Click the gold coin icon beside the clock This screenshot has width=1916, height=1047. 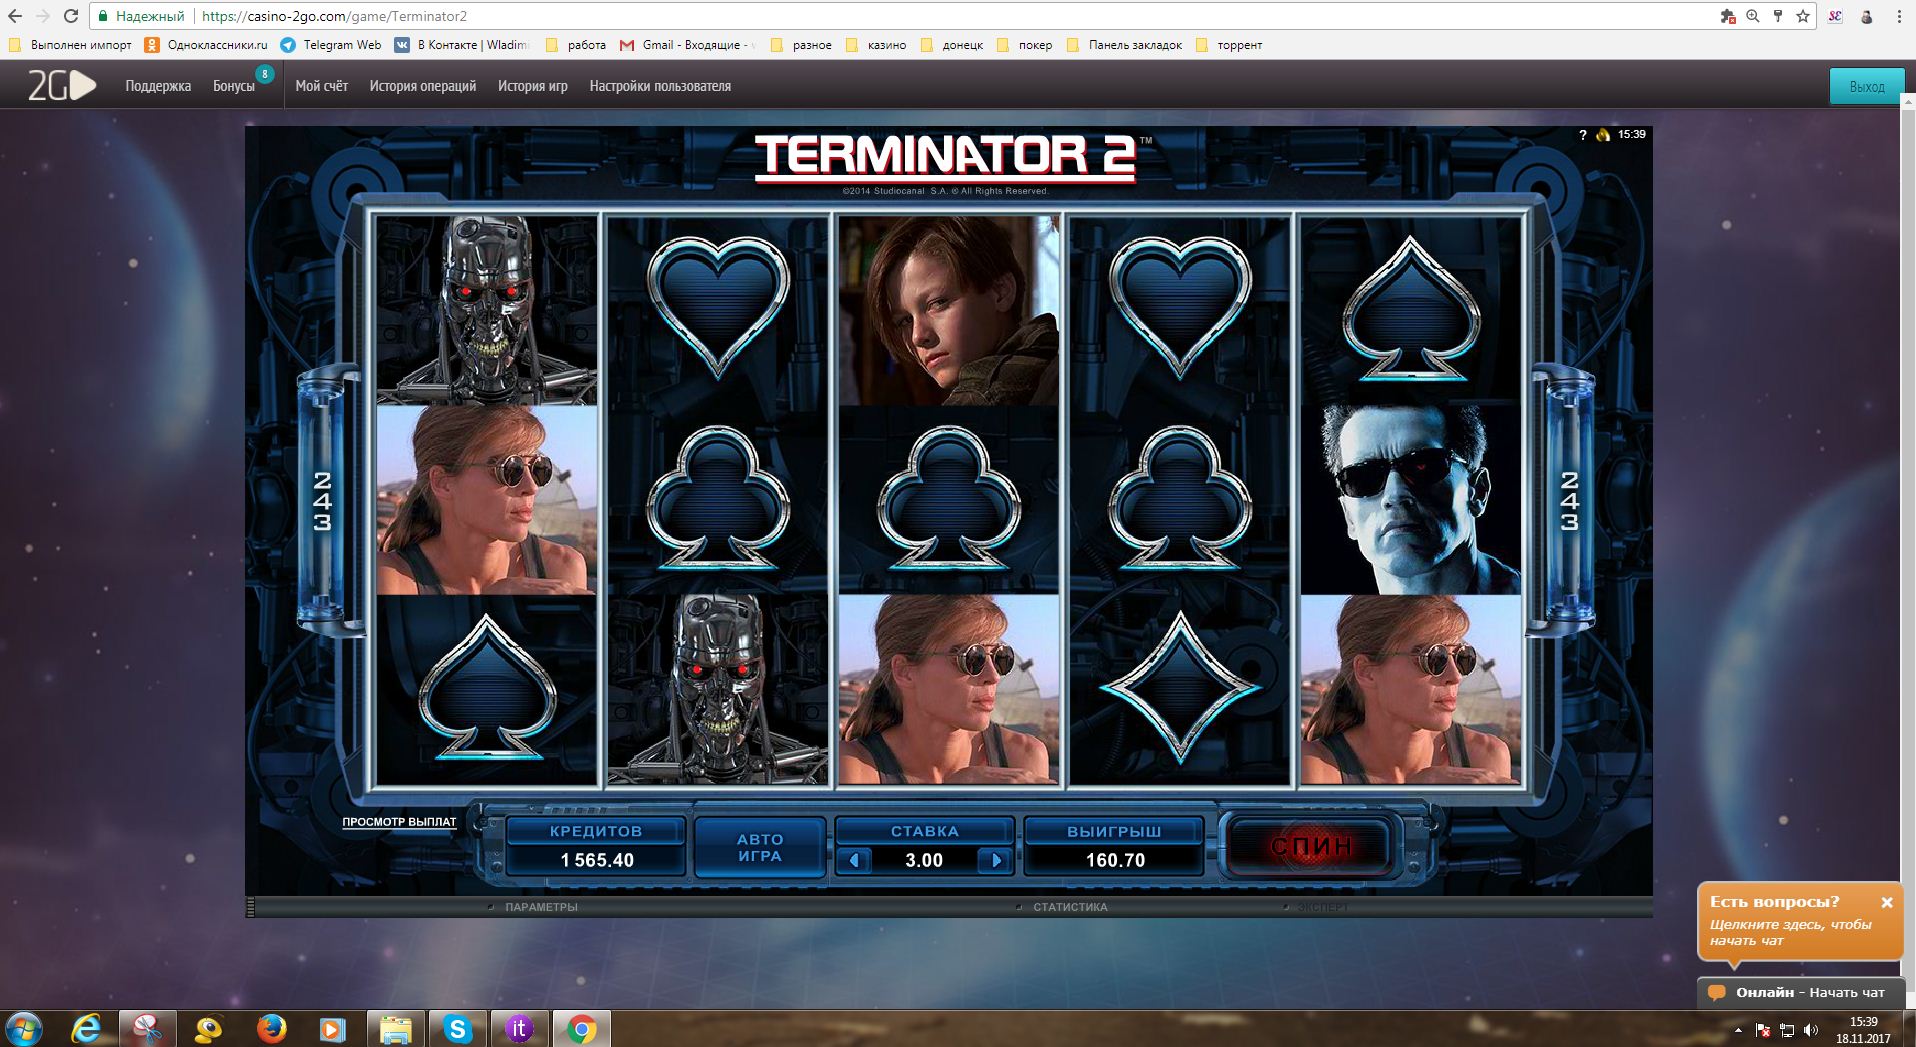pyautogui.click(x=1603, y=135)
